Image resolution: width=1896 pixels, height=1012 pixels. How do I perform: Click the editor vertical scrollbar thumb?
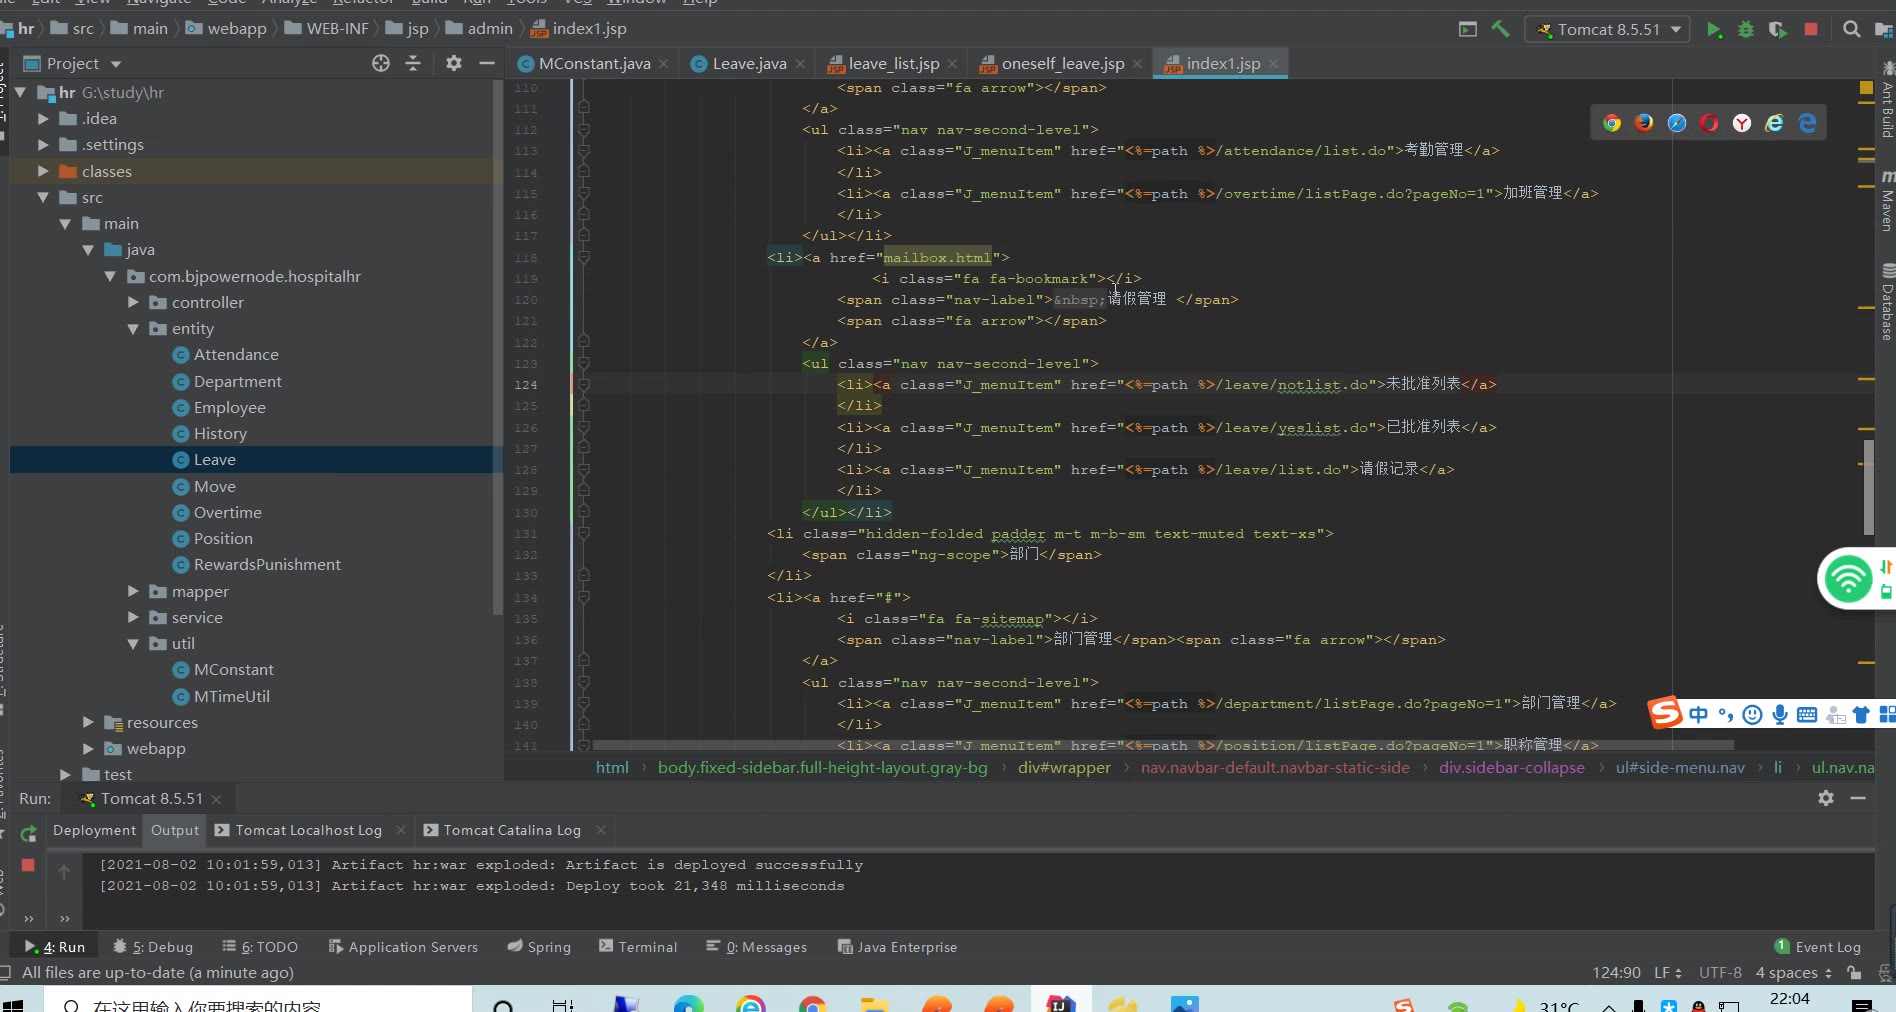(x=1868, y=487)
